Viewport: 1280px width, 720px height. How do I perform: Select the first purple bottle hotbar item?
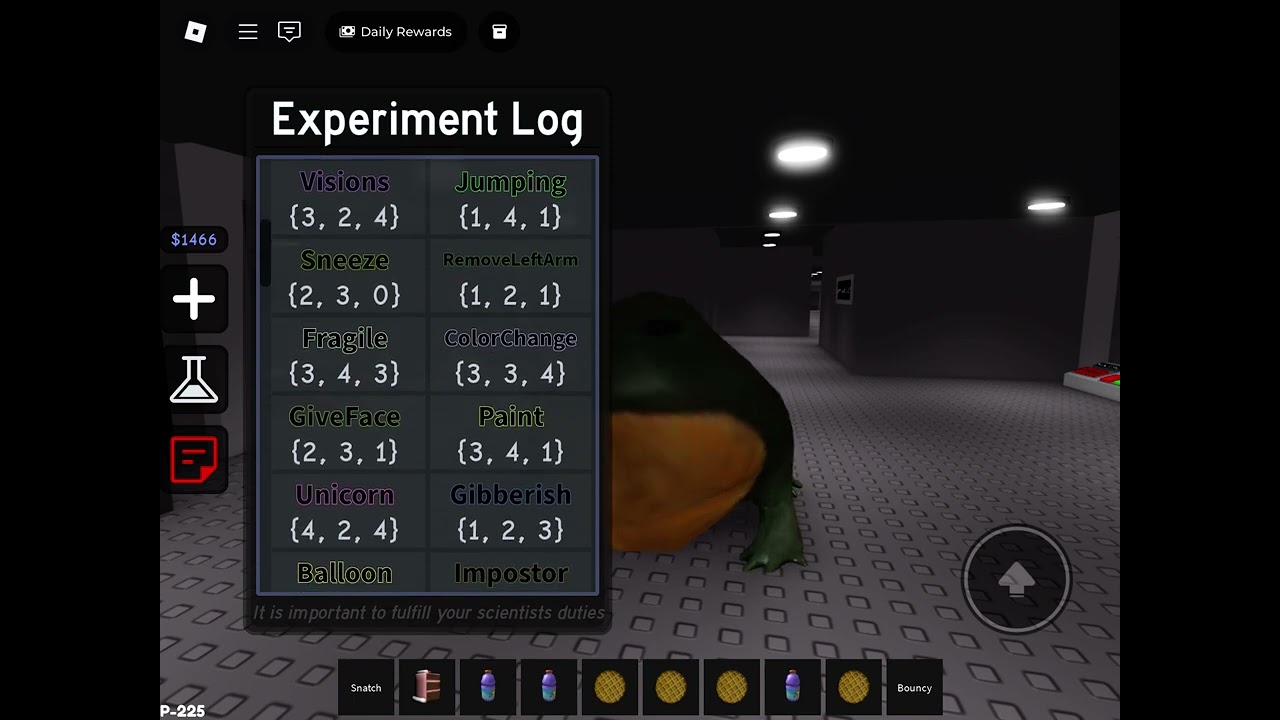pos(488,687)
